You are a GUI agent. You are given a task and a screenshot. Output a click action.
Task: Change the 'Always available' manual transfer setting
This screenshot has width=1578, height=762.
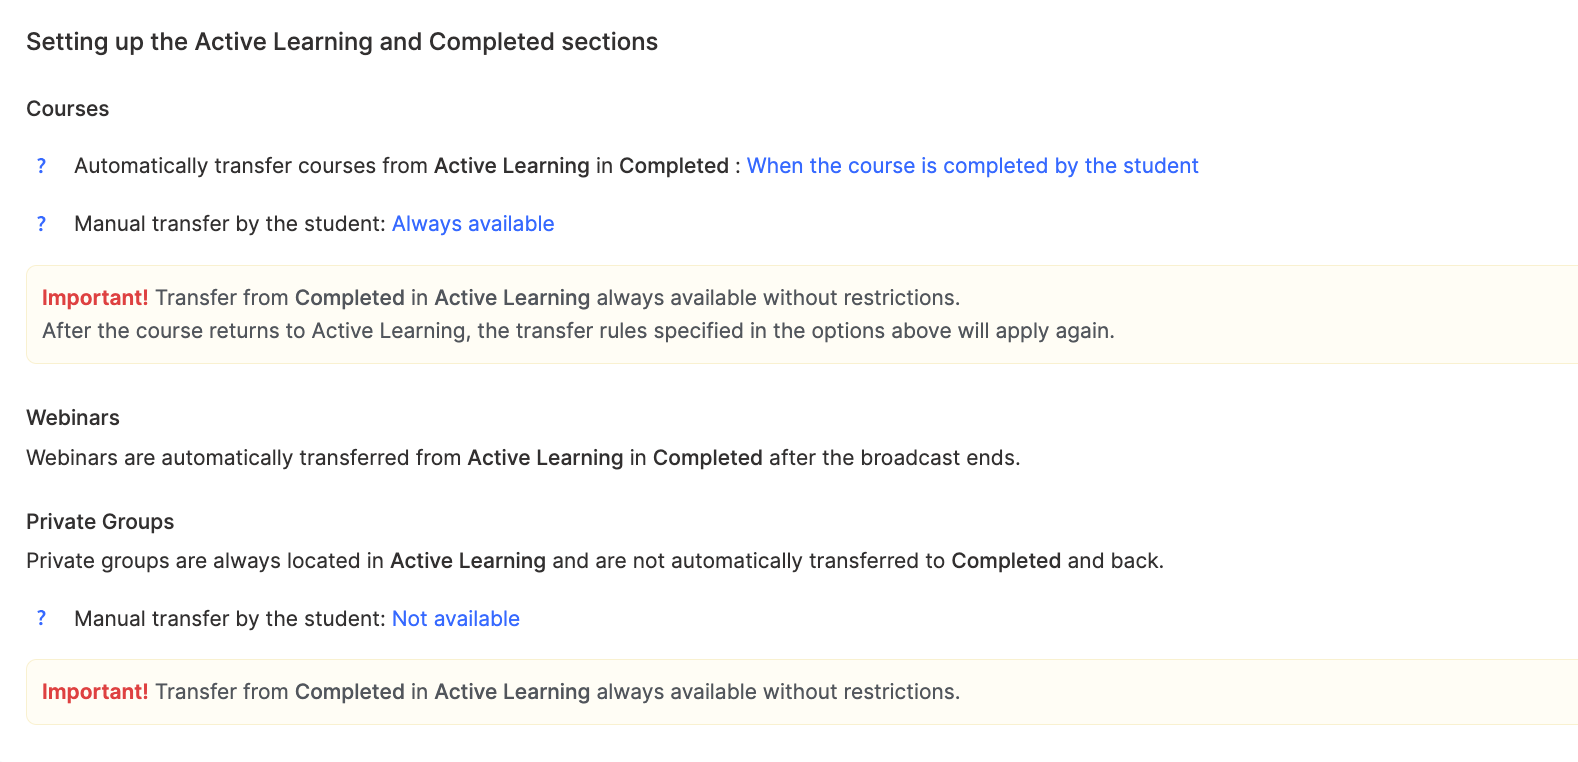(x=473, y=224)
